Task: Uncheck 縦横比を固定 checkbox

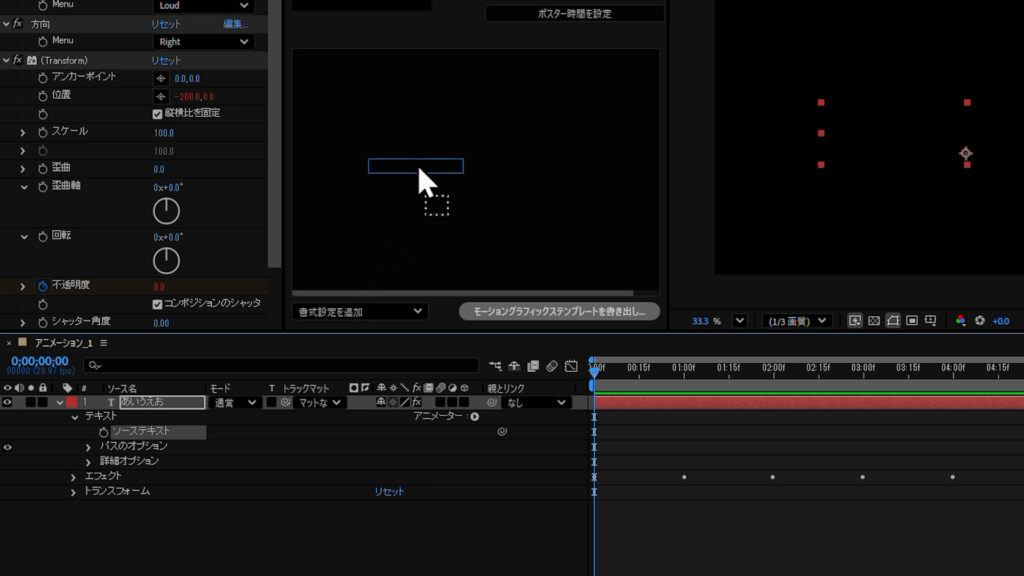Action: [157, 114]
